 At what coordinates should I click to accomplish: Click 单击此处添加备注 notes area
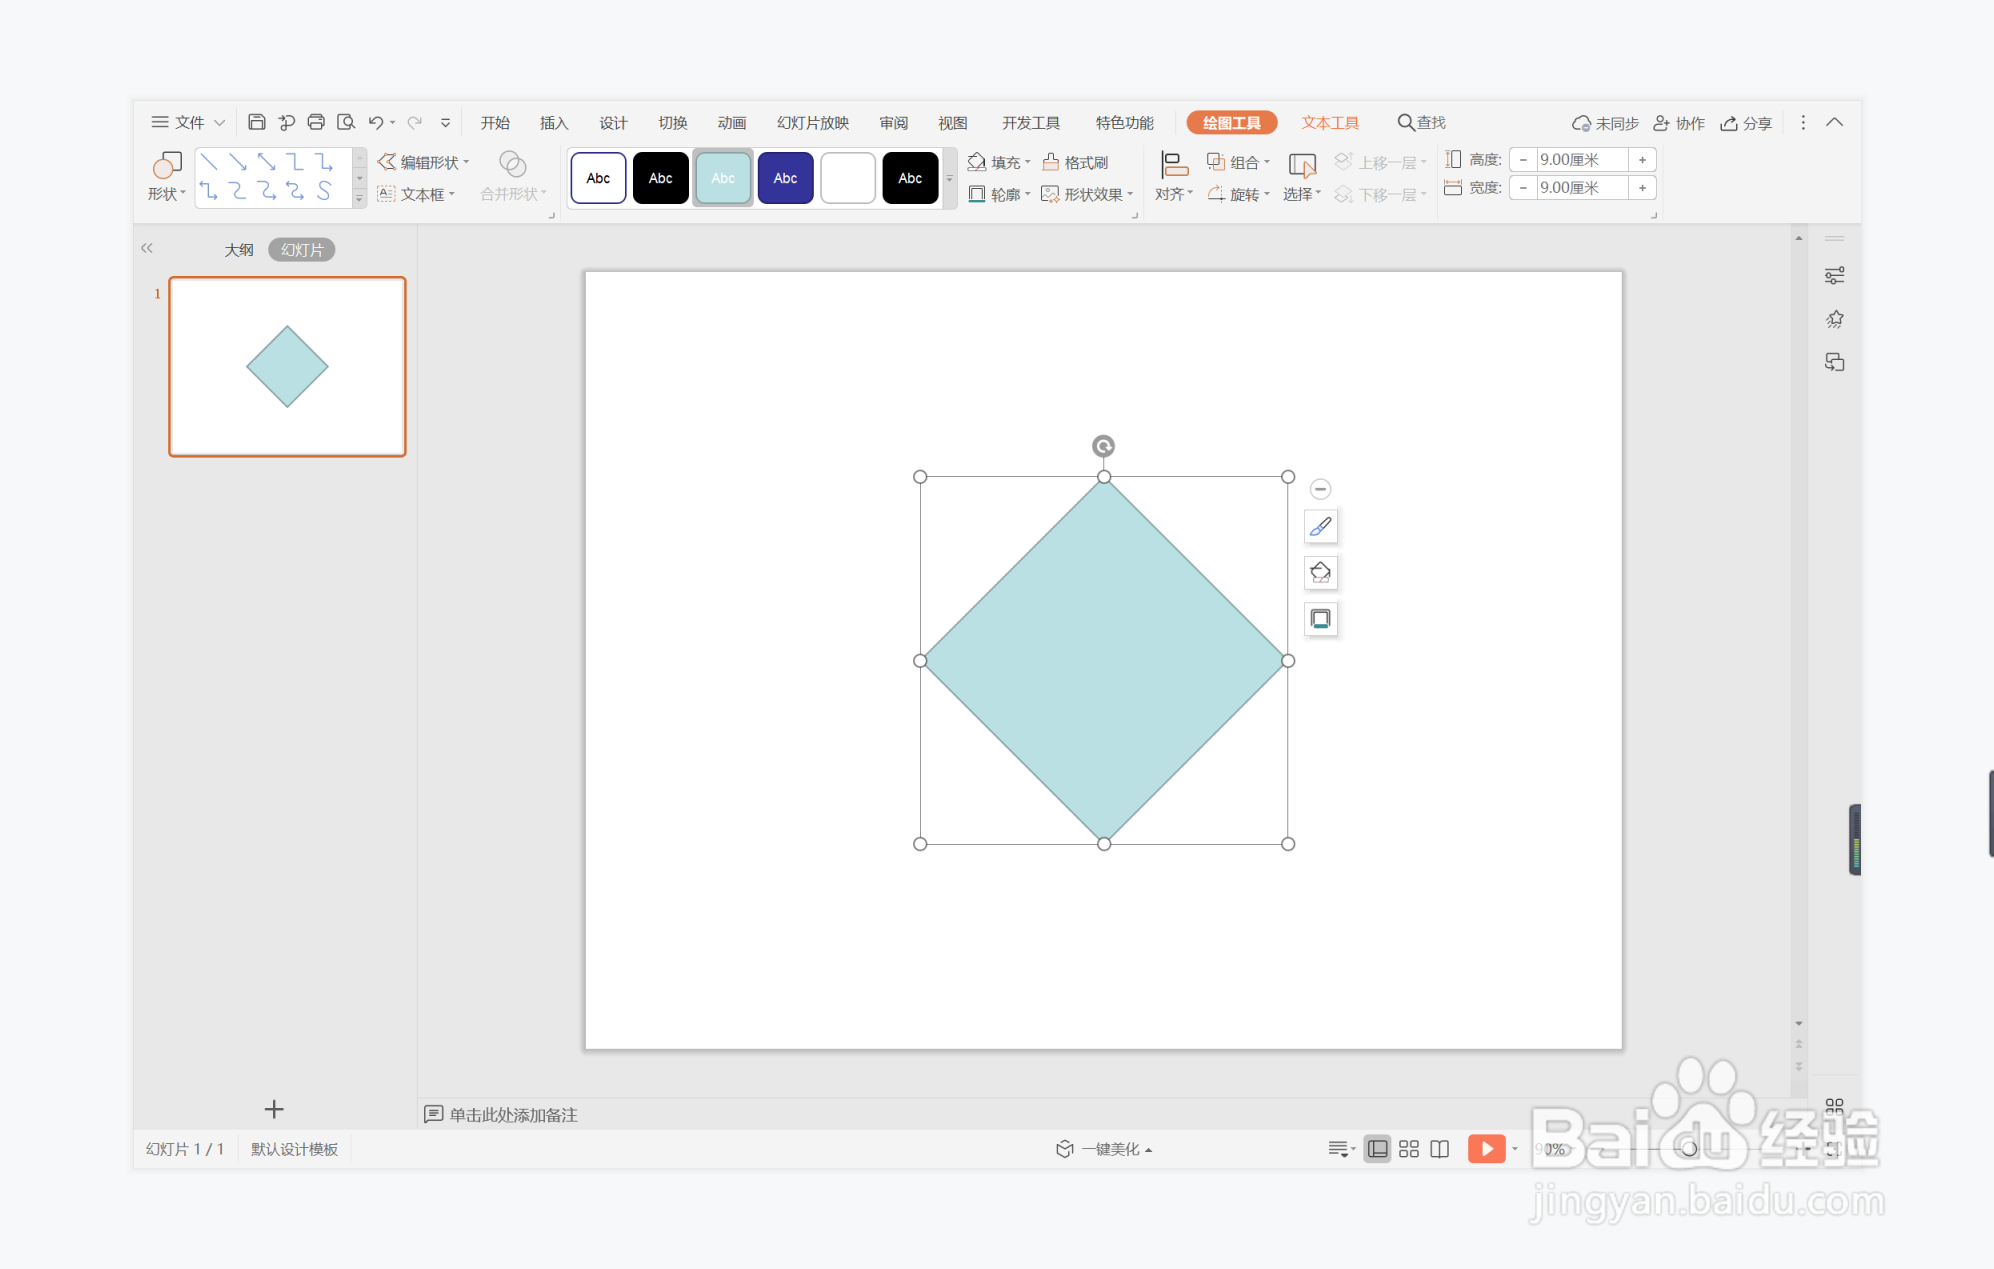click(x=512, y=1114)
